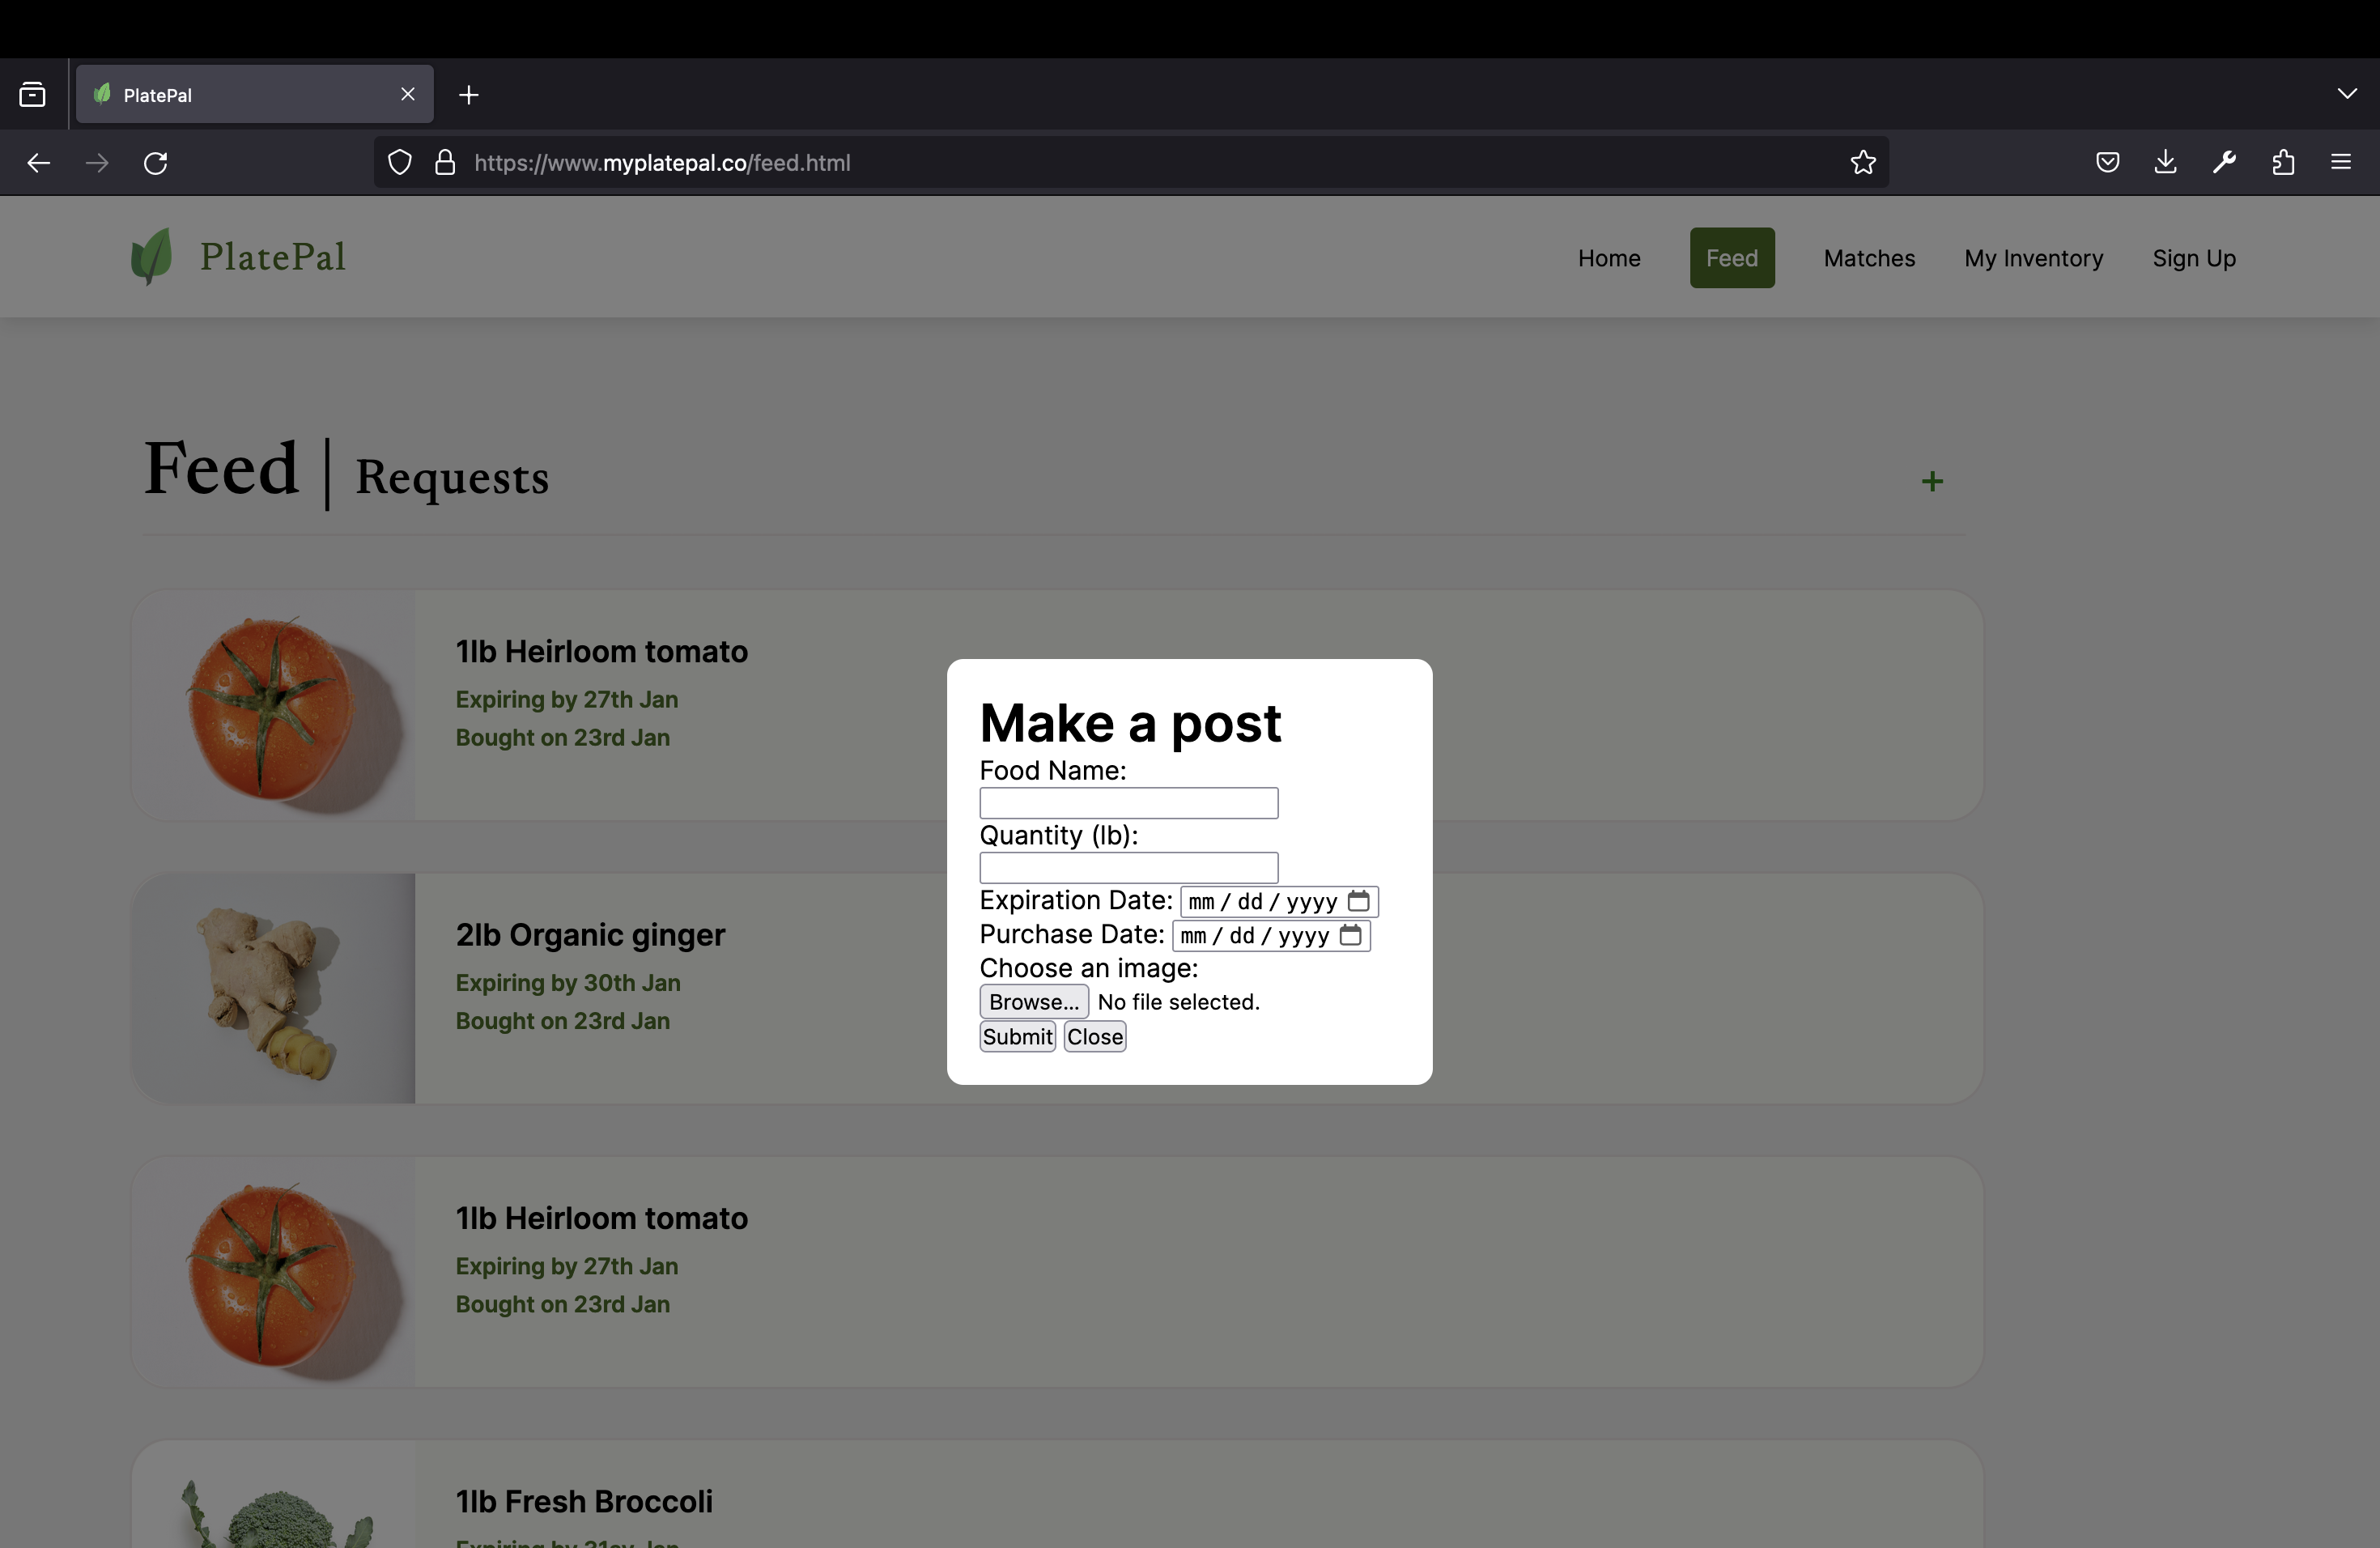Reload the page with refresh icon
This screenshot has width=2380, height=1548.
156,162
